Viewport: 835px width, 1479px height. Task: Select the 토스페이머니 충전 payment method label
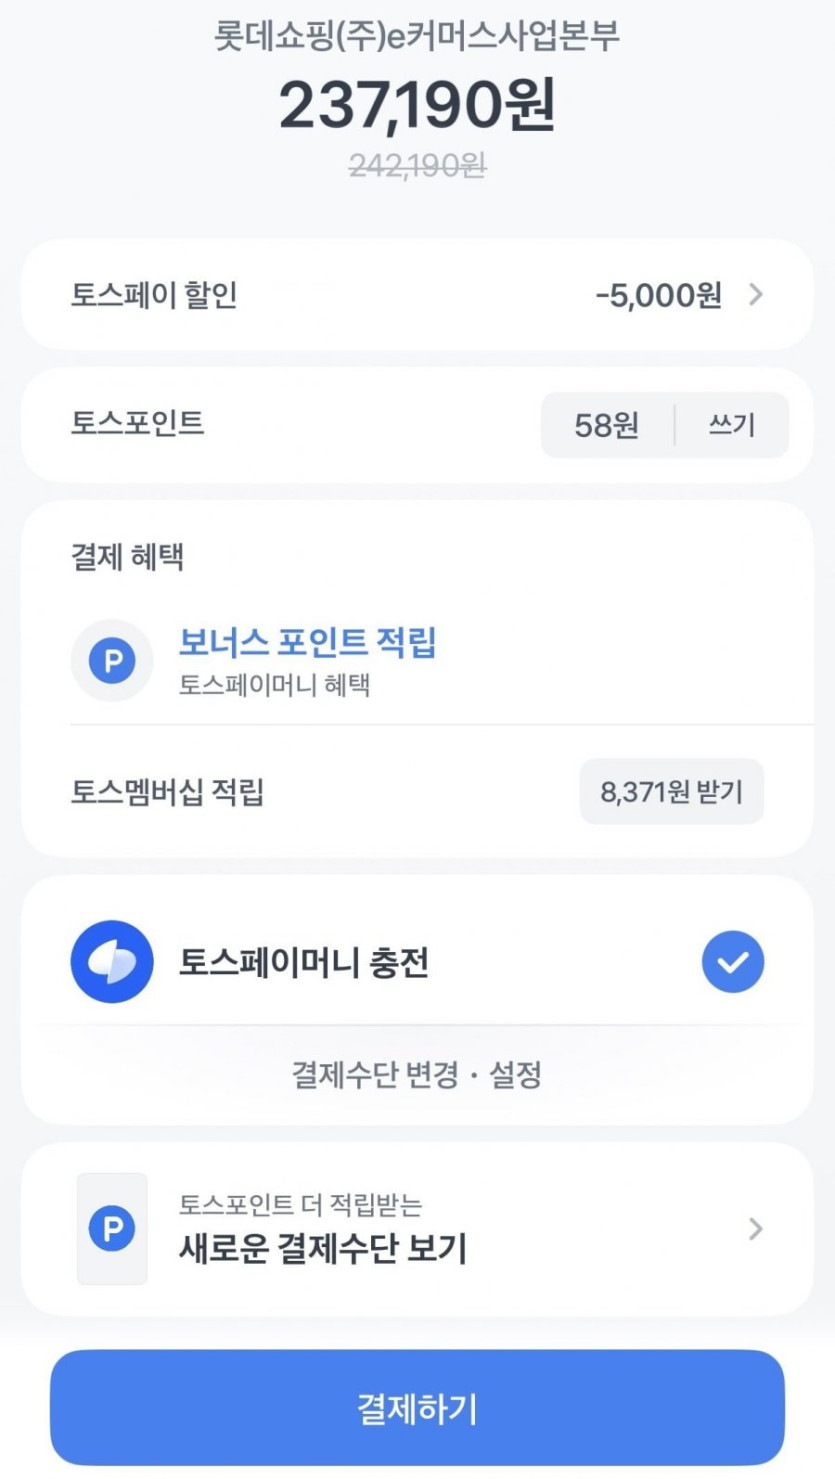304,963
